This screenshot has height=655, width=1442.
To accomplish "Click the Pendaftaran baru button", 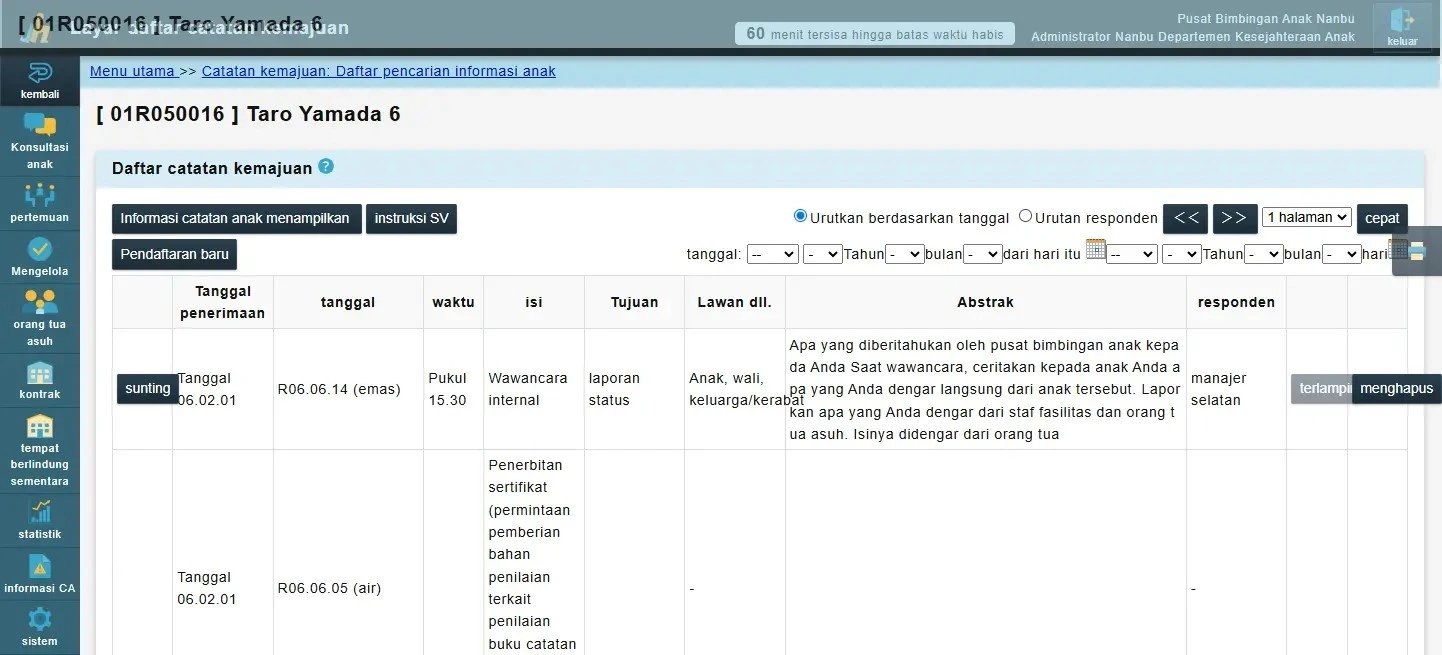I will tap(173, 254).
